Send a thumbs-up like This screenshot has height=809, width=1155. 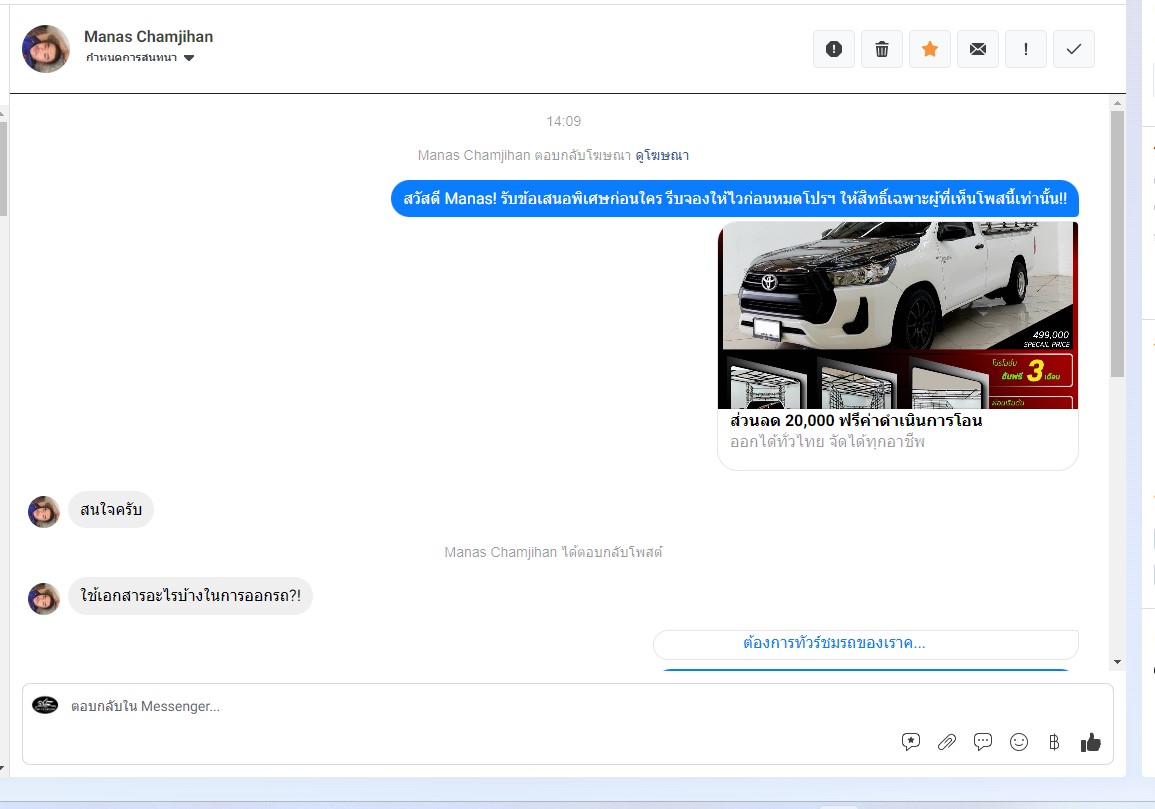pyautogui.click(x=1090, y=742)
